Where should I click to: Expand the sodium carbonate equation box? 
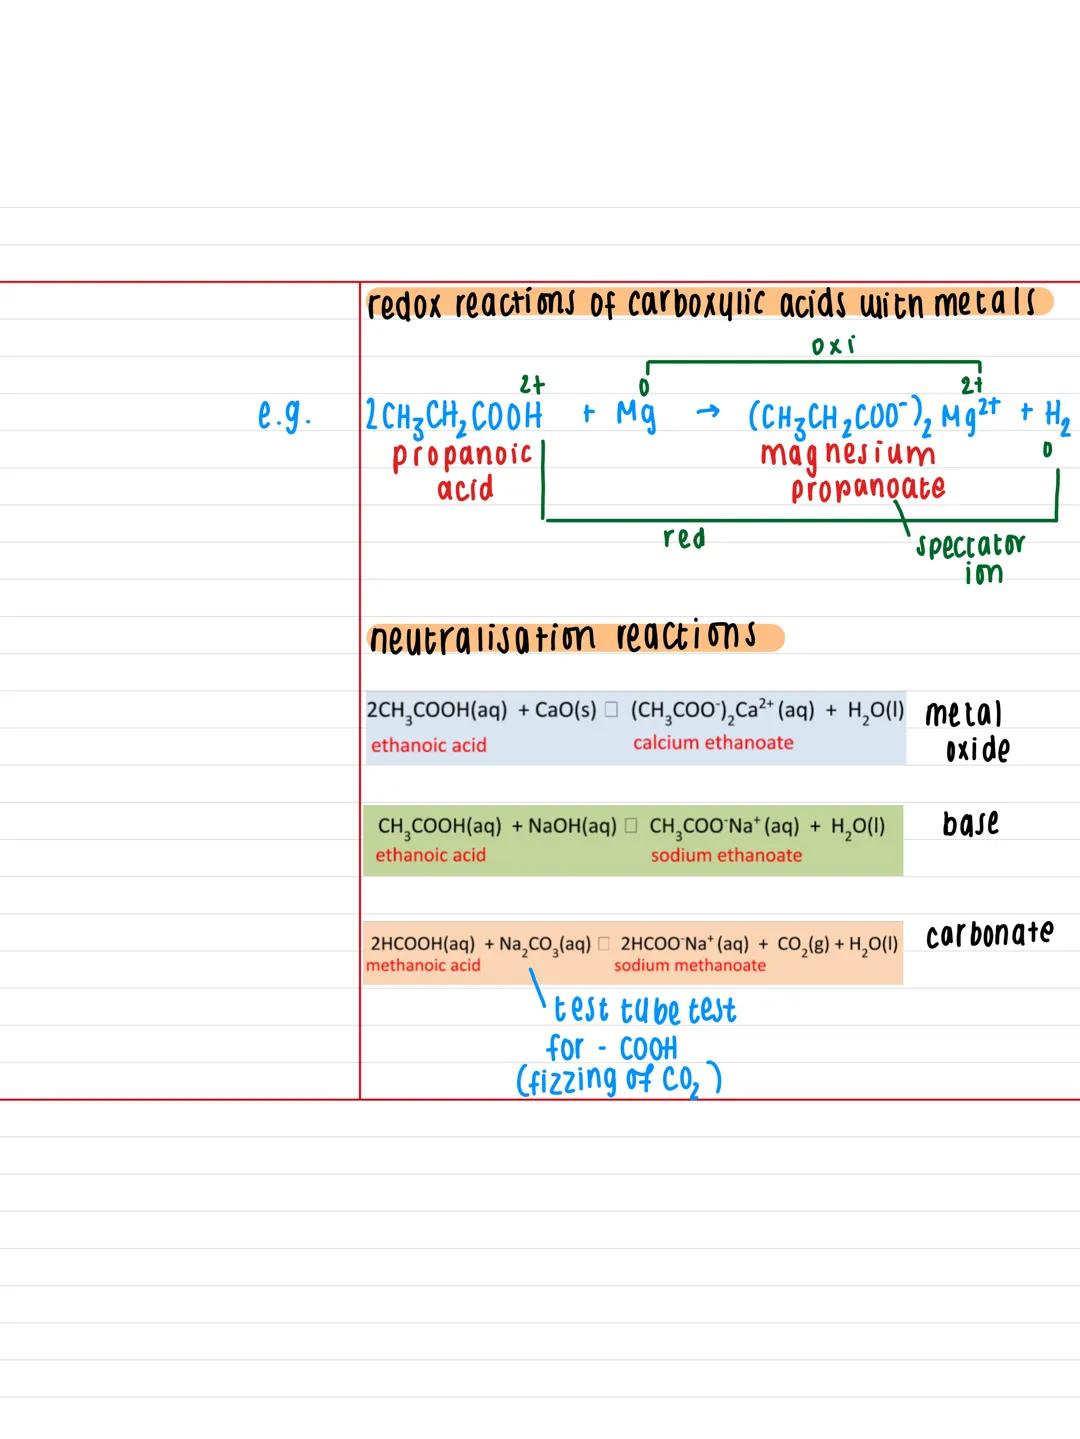tap(634, 952)
